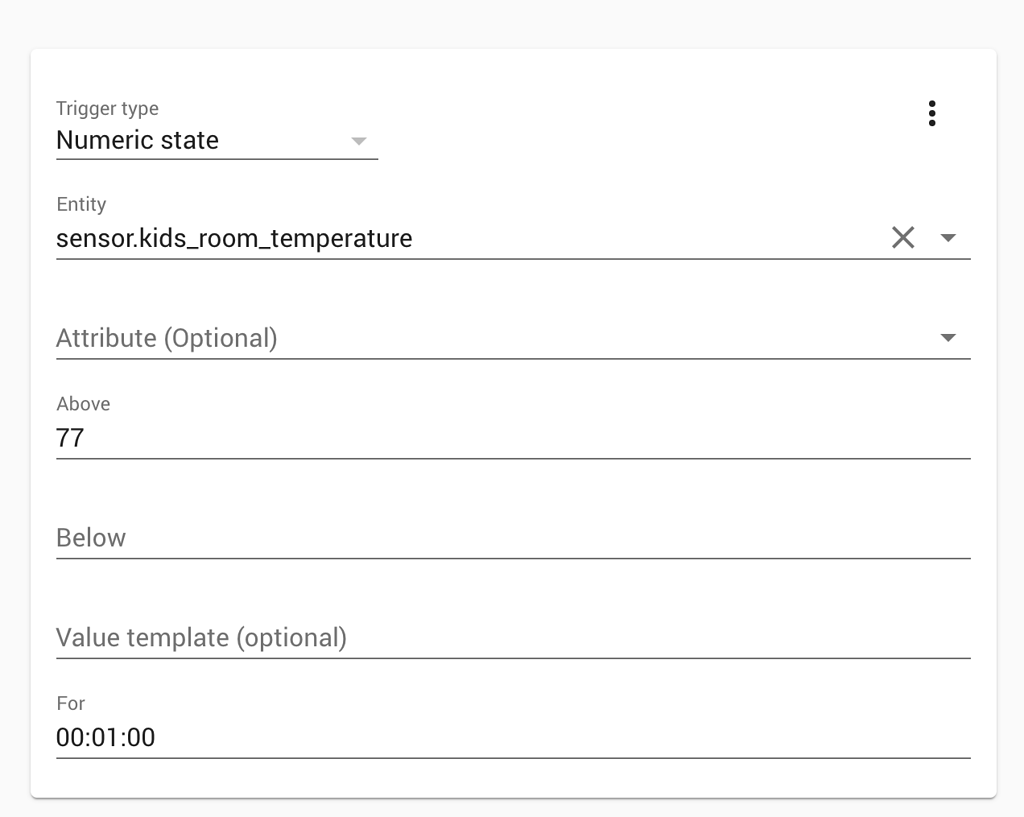Viewport: 1024px width, 817px height.
Task: Click the Above label text
Action: [83, 404]
